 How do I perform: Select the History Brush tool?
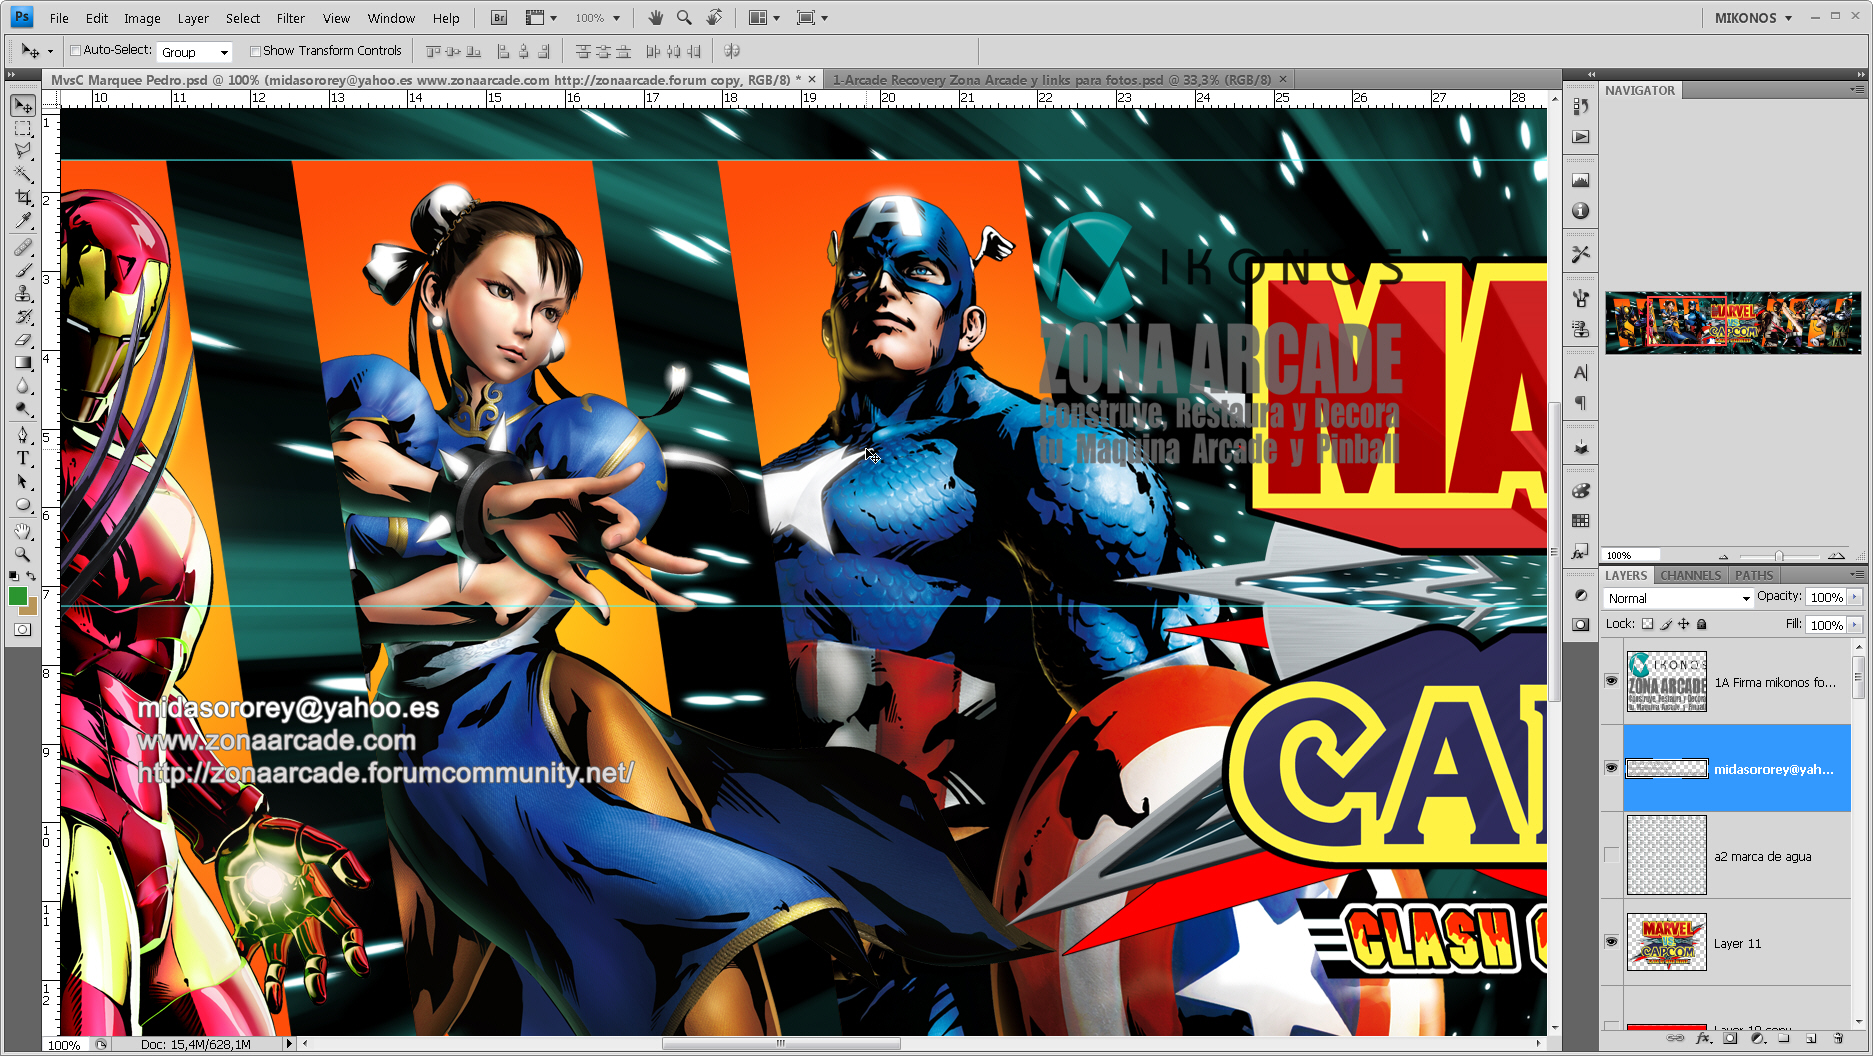click(23, 316)
